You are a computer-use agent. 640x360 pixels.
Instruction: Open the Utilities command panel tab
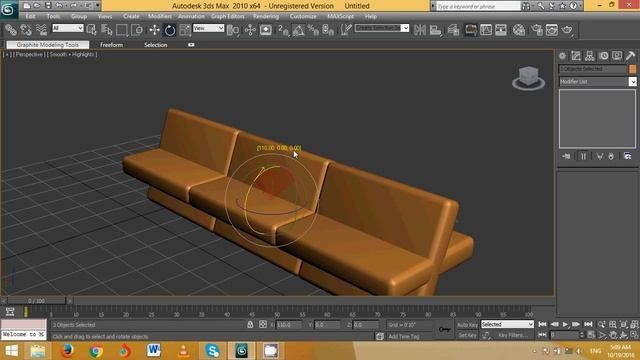630,56
